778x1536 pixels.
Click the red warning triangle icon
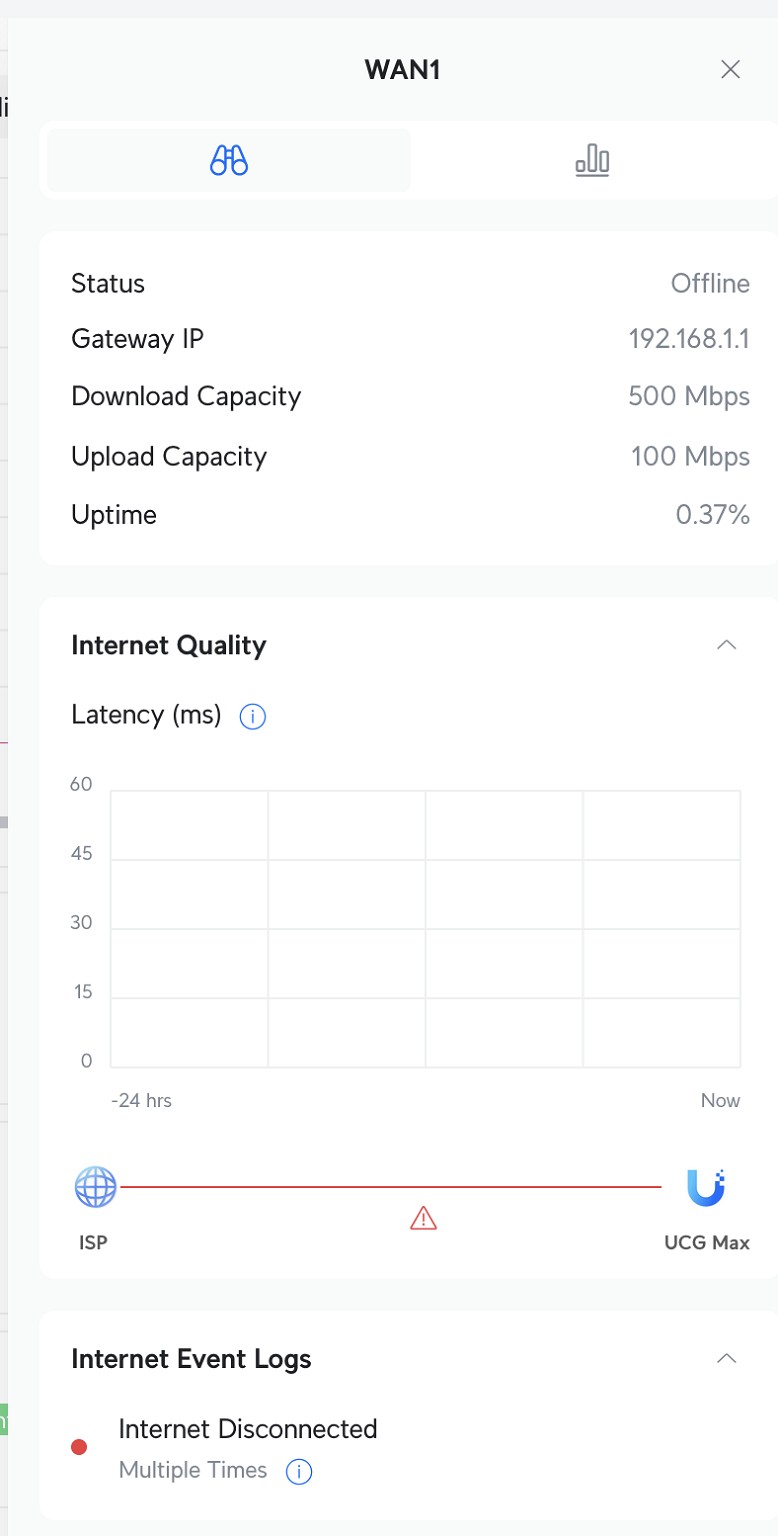(424, 1218)
